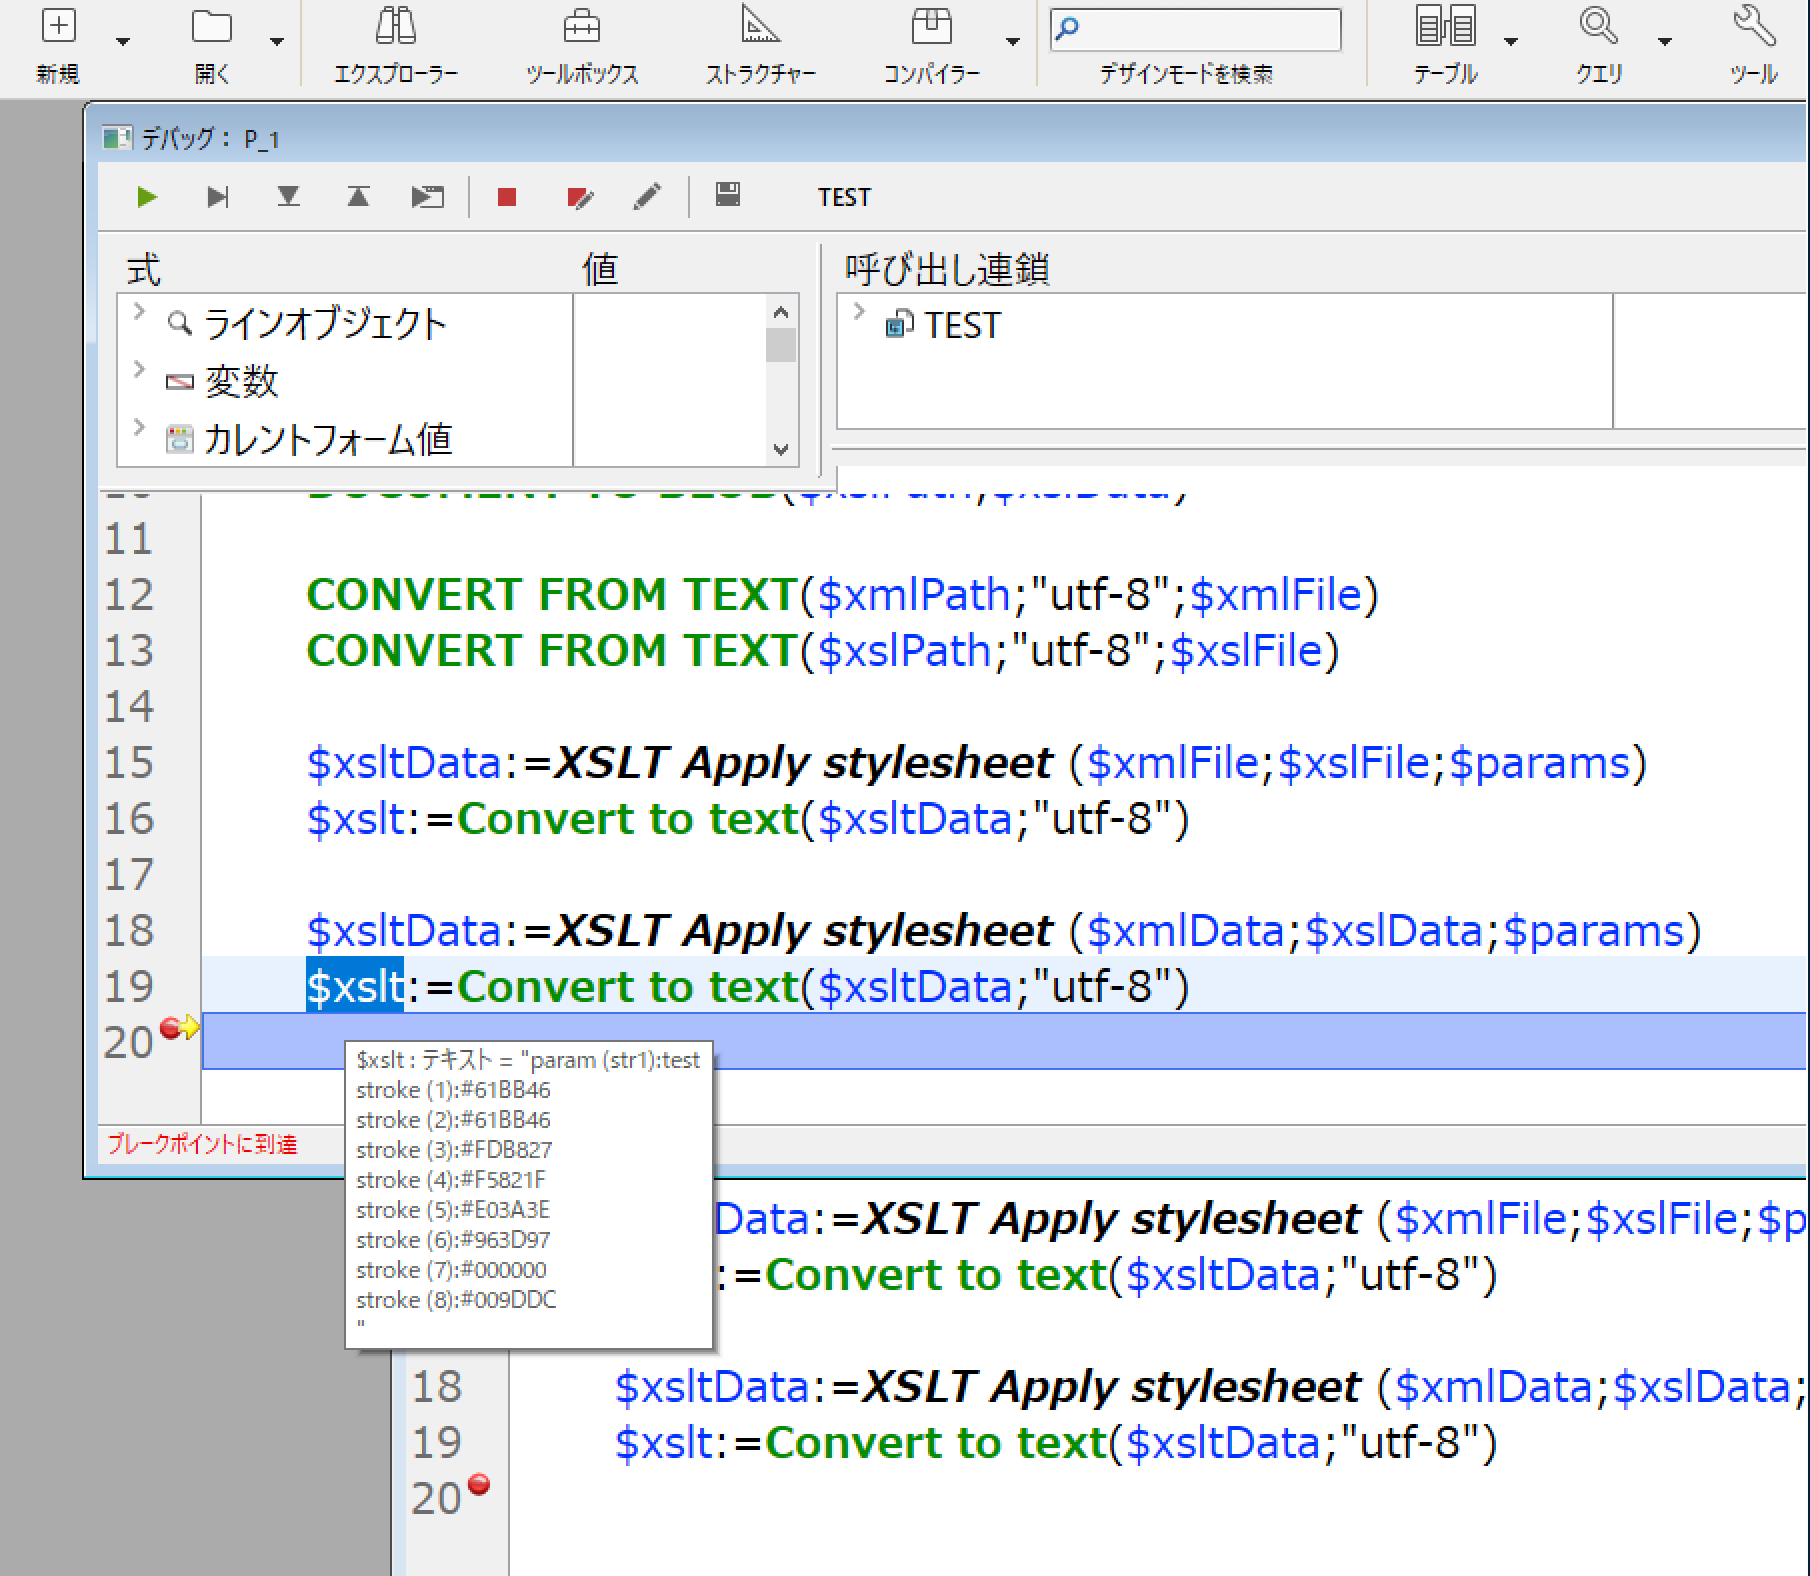Abort execution using the red square icon
Screen dimensions: 1810x1576
pyautogui.click(x=505, y=196)
